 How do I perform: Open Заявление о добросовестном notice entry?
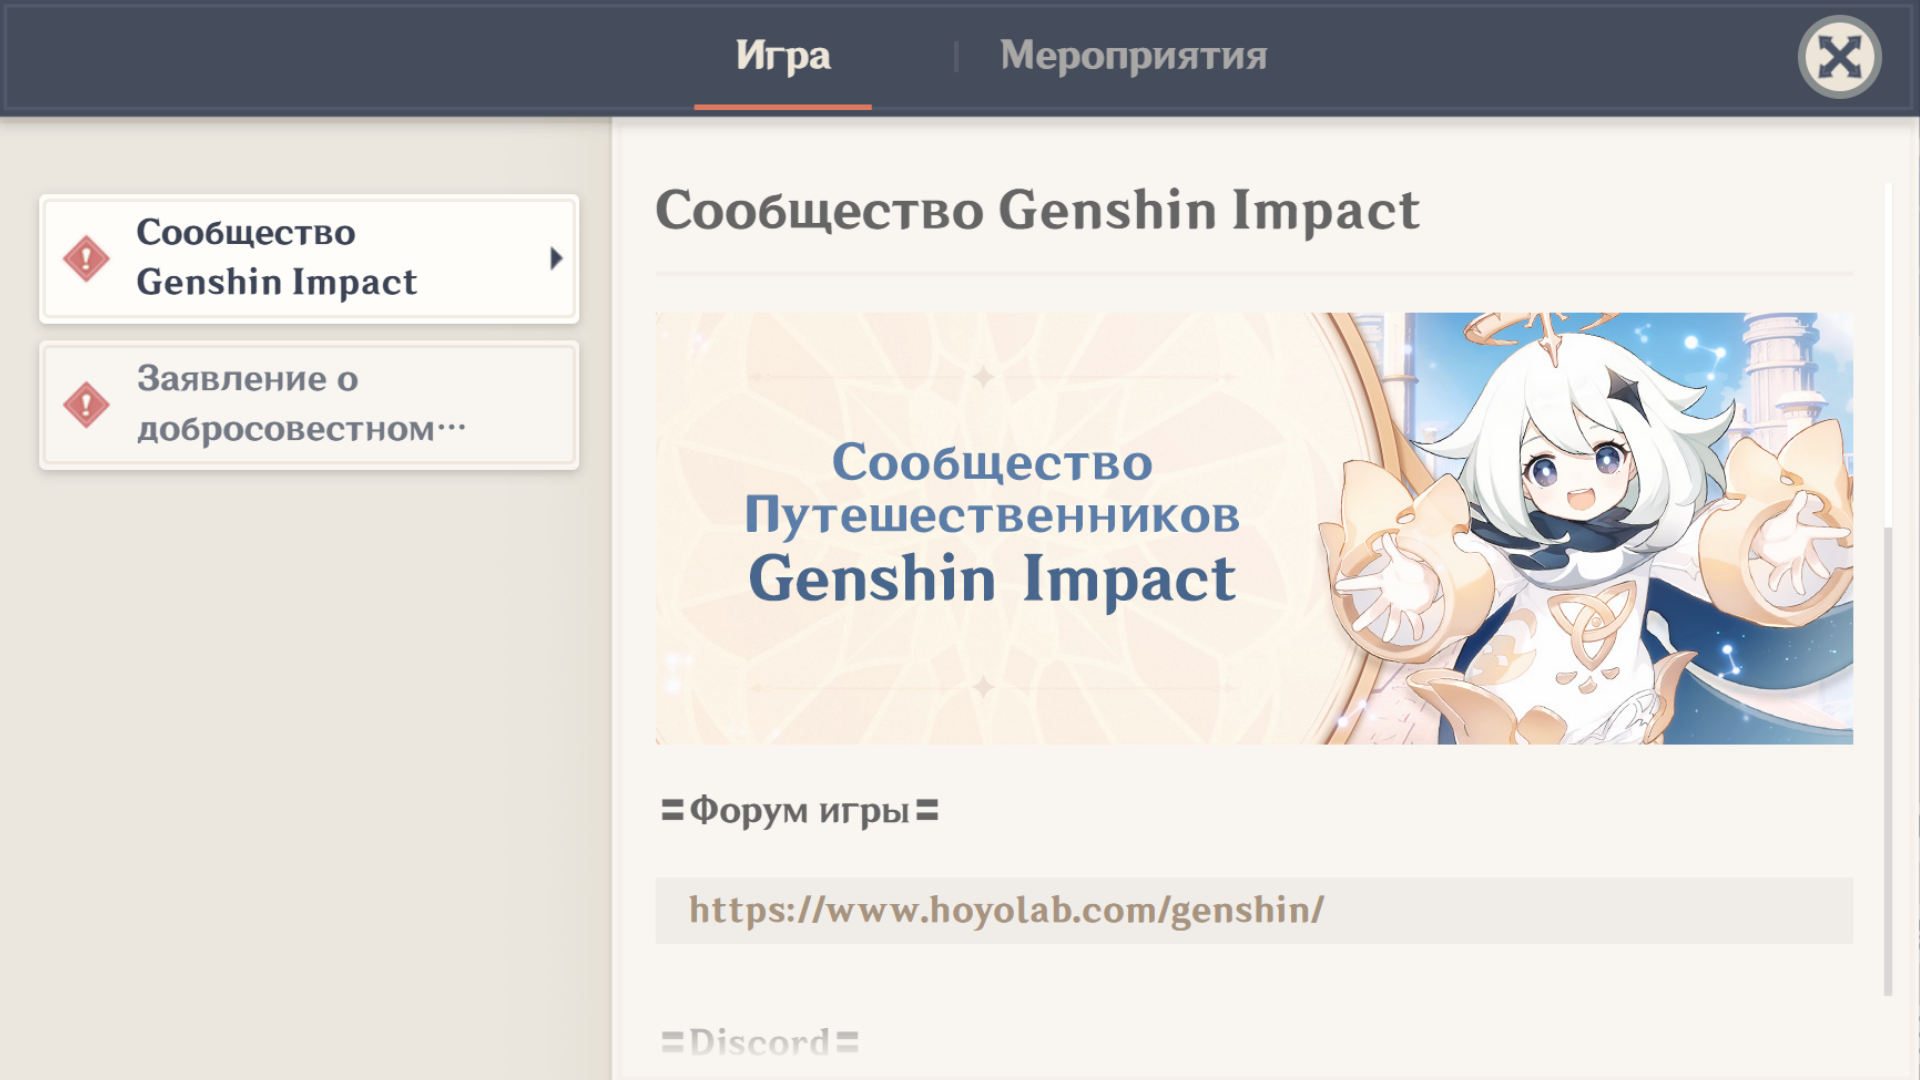309,405
